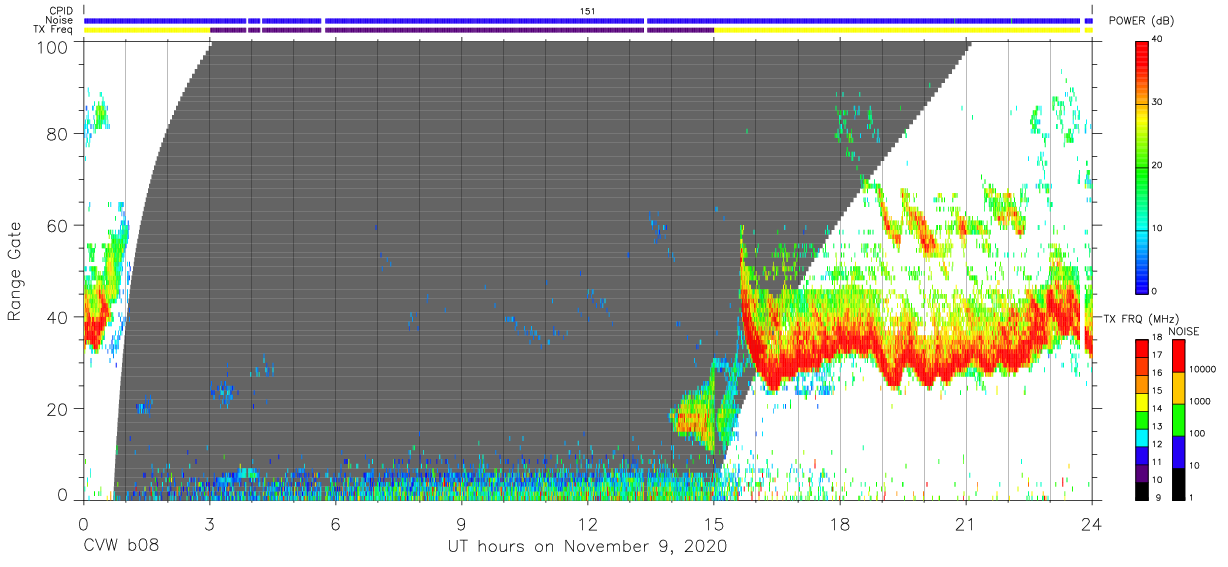Click the 9 hour tick on UT axis
Screen dimensions: 1228x567
click(x=461, y=523)
